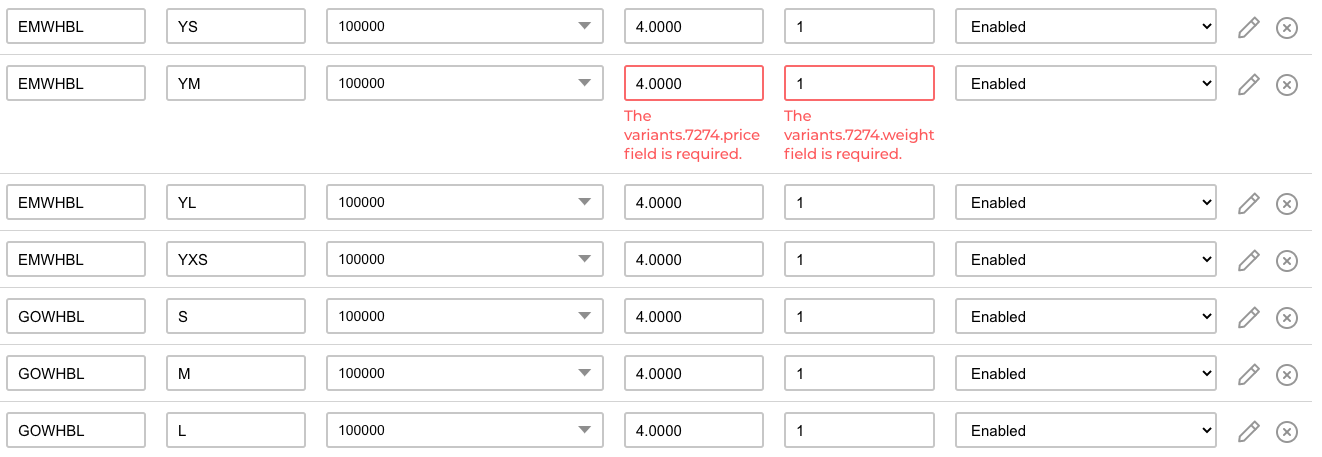This screenshot has width=1322, height=457.
Task: Click the price field in EMWHBL YL row
Action: coord(694,203)
